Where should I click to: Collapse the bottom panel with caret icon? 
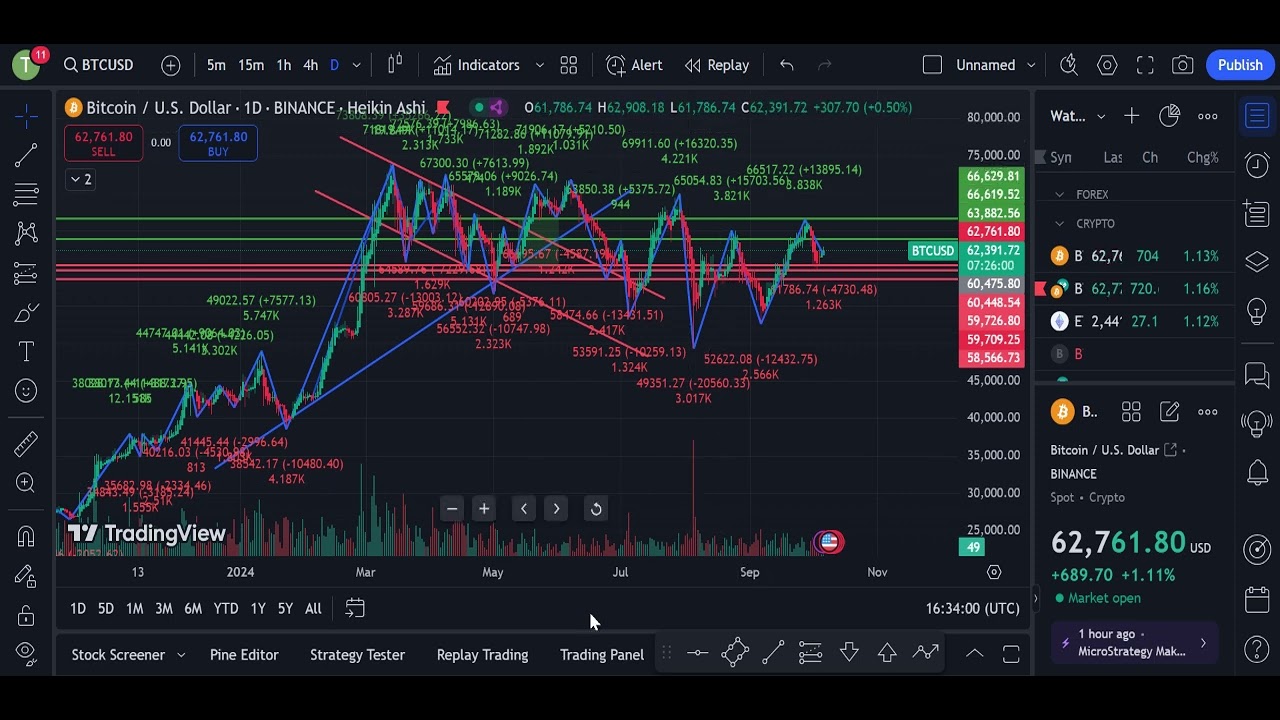pyautogui.click(x=974, y=654)
